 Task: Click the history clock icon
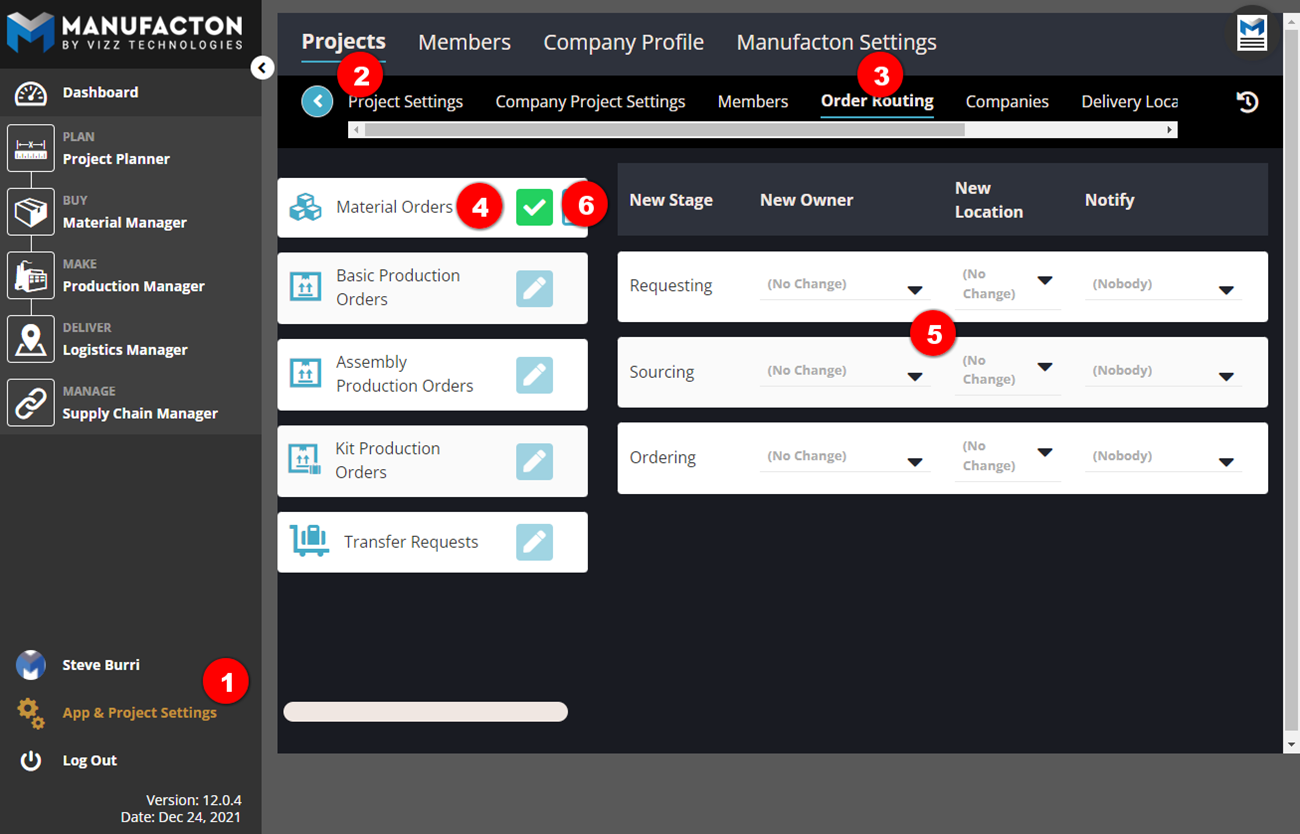coord(1247,102)
